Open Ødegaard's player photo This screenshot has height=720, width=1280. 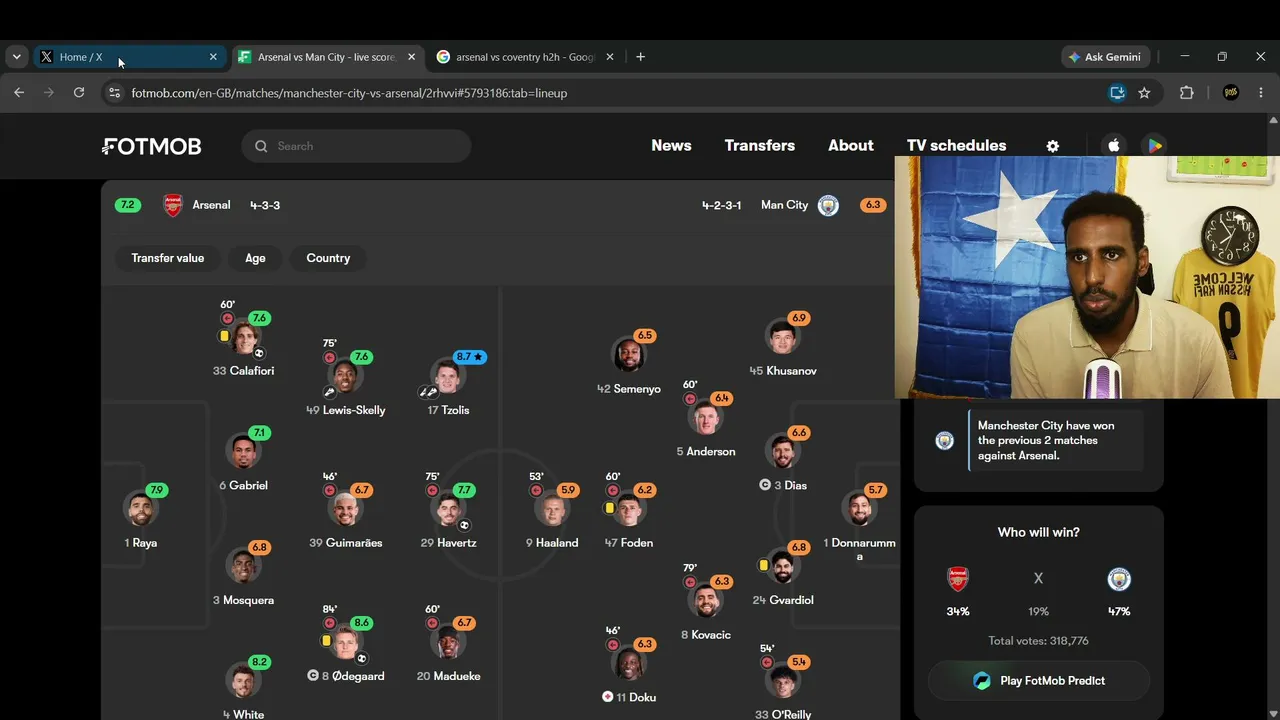[x=345, y=642]
